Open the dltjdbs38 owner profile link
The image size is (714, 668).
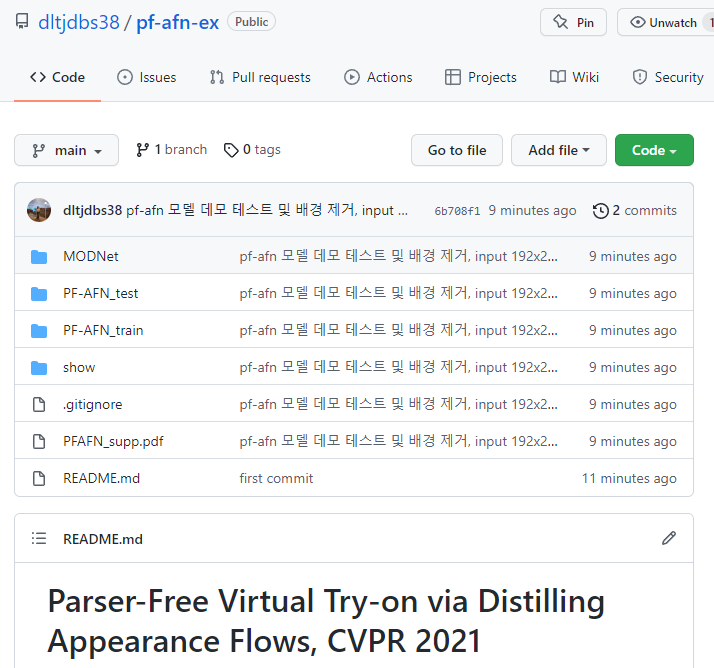coord(79,22)
